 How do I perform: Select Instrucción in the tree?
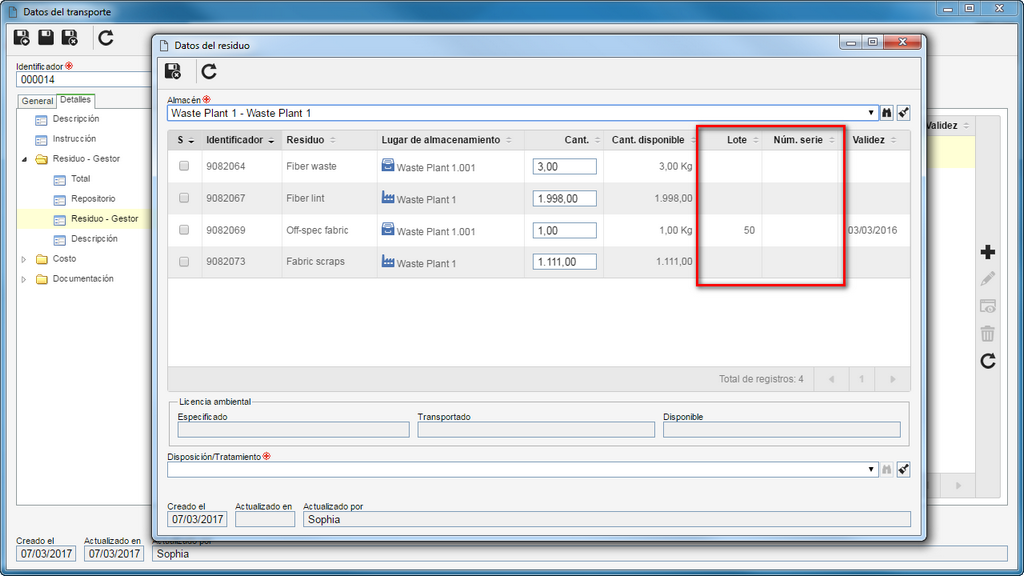(x=74, y=138)
